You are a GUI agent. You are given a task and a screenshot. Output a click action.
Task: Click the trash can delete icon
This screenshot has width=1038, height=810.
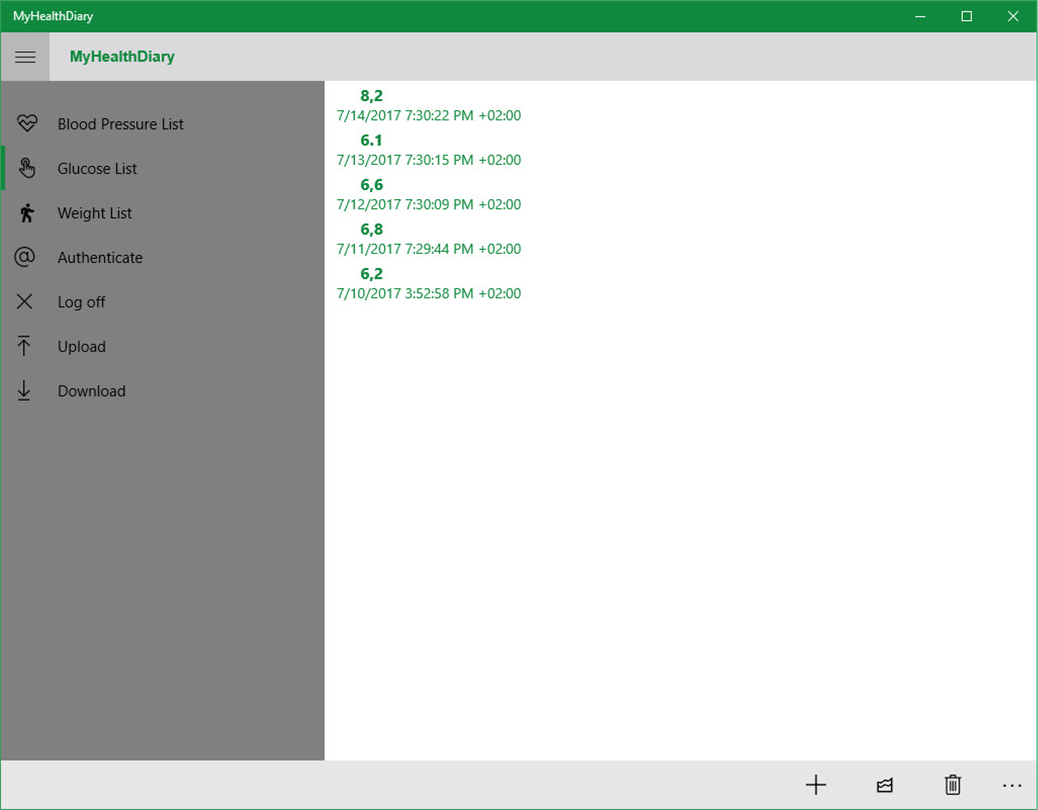point(953,785)
